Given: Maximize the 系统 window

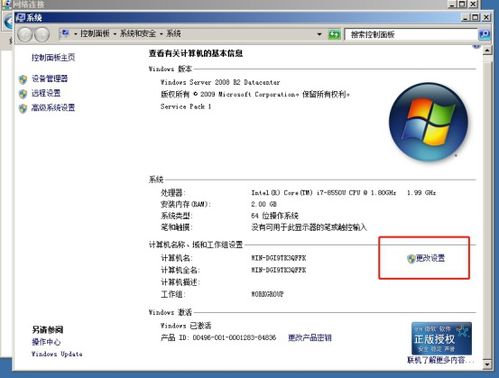Looking at the screenshot, I should tap(476, 17).
